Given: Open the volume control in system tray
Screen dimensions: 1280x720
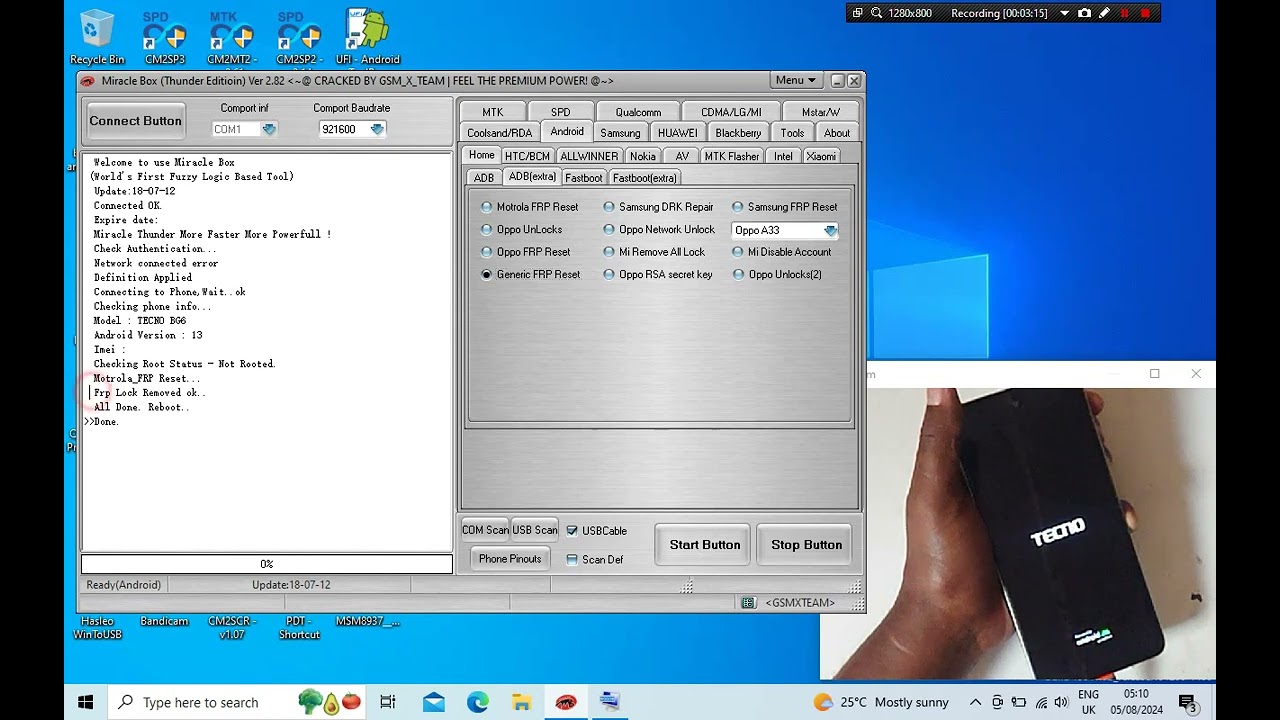Looking at the screenshot, I should point(1061,702).
